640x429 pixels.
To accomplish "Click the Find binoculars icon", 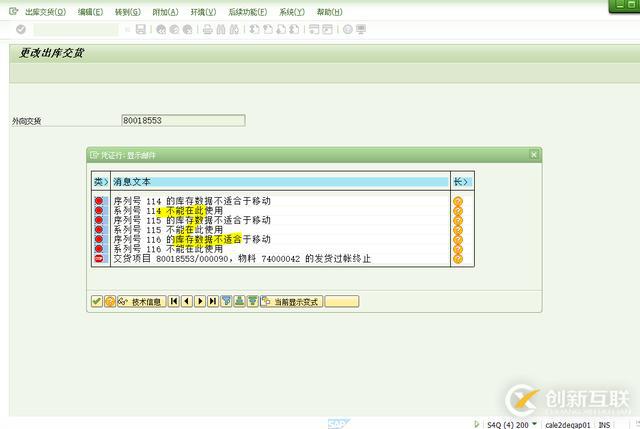I will (x=221, y=29).
